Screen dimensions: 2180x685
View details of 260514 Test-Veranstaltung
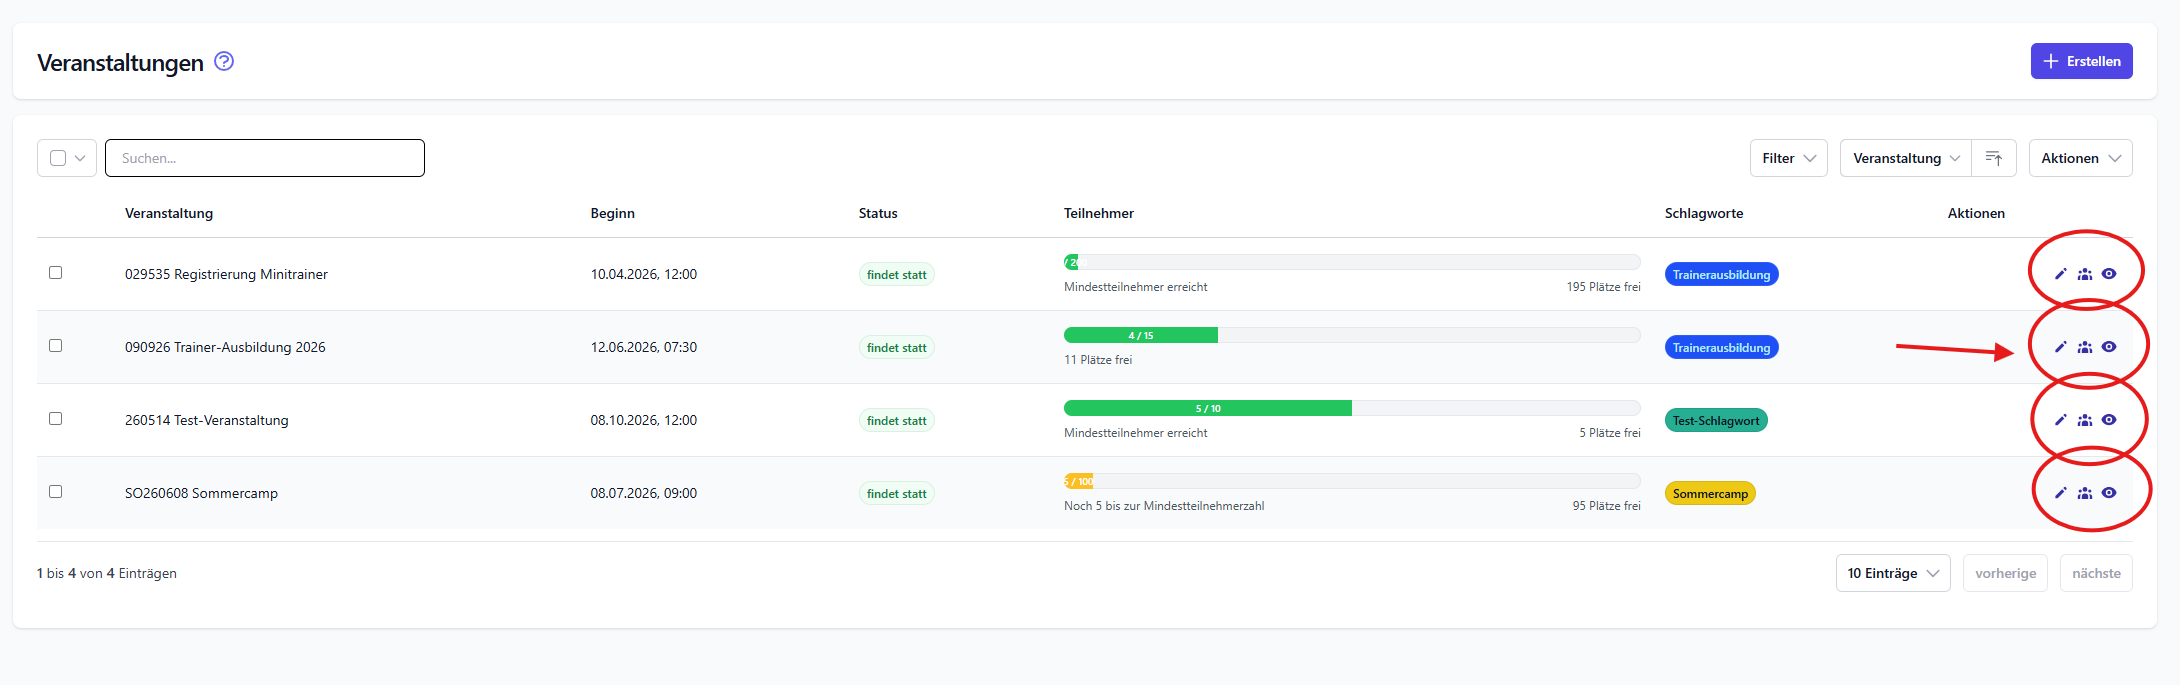[2109, 420]
